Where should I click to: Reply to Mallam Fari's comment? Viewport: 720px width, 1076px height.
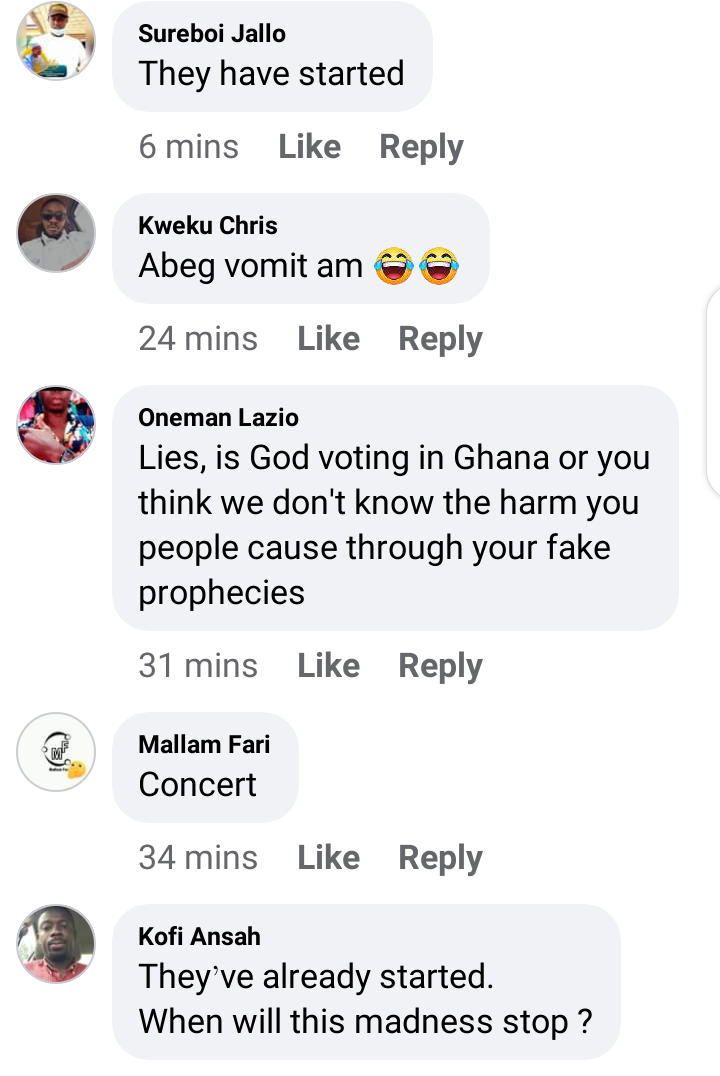[440, 857]
